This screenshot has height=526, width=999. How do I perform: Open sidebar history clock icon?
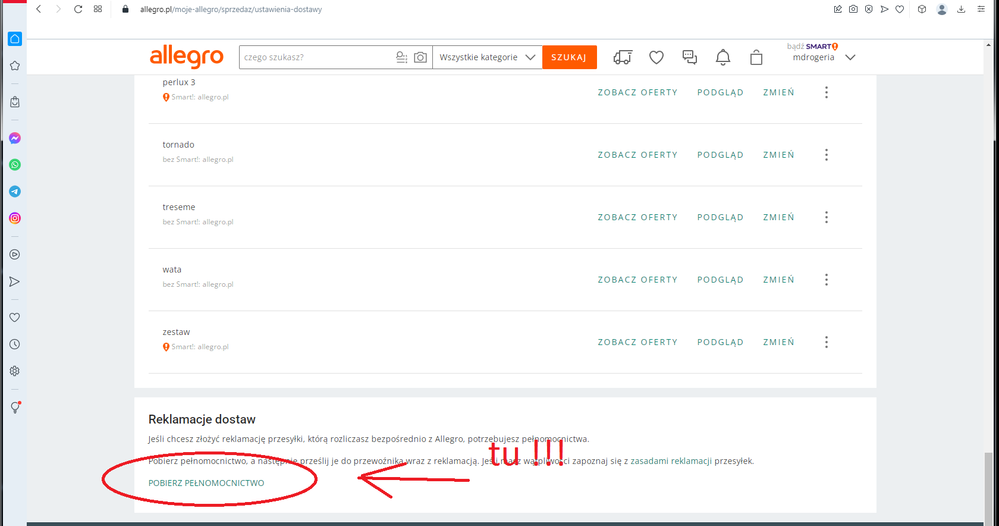(15, 345)
